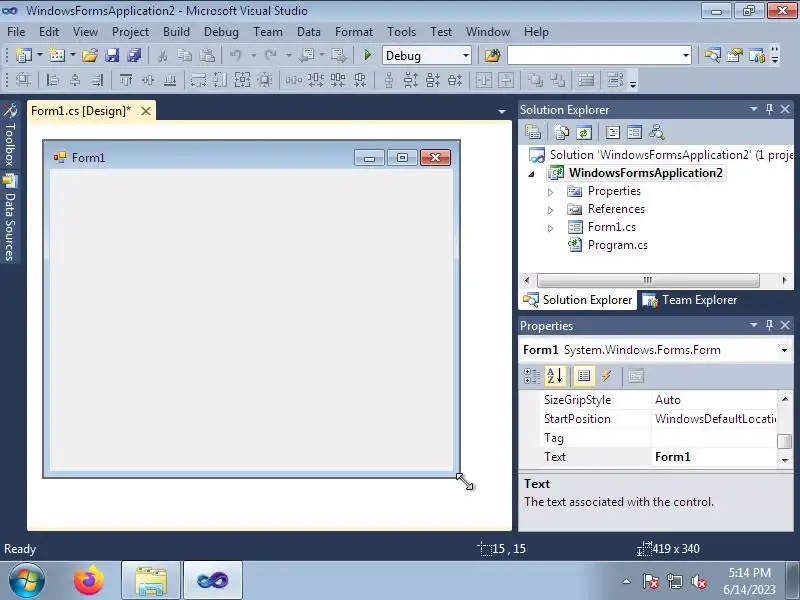Image resolution: width=800 pixels, height=600 pixels.
Task: Open the Tools menu
Action: [x=401, y=32]
